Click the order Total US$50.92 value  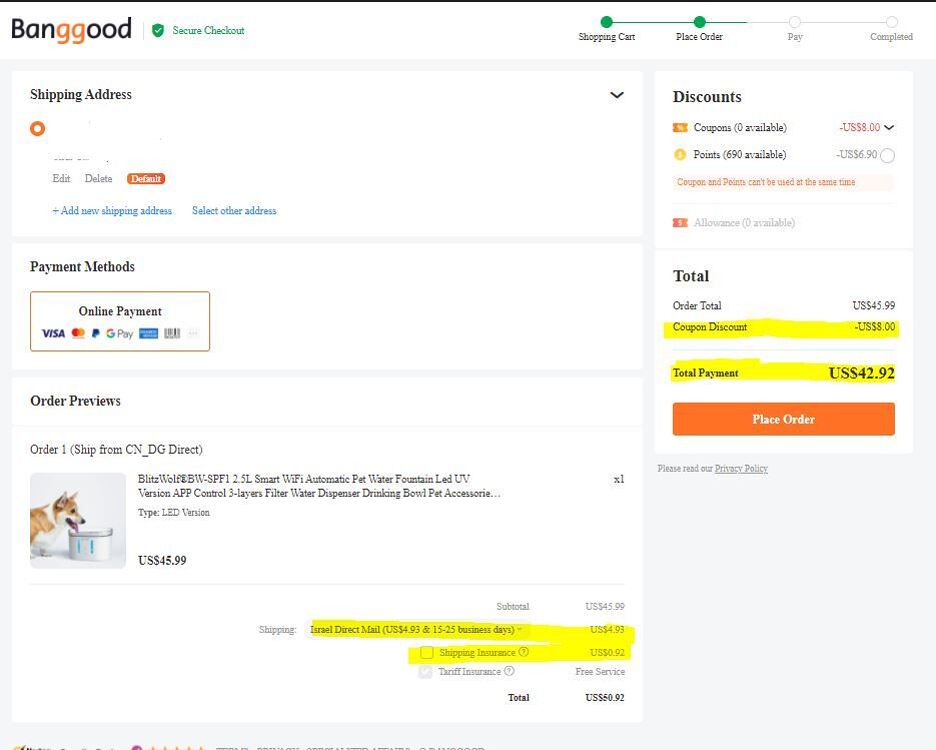point(605,697)
